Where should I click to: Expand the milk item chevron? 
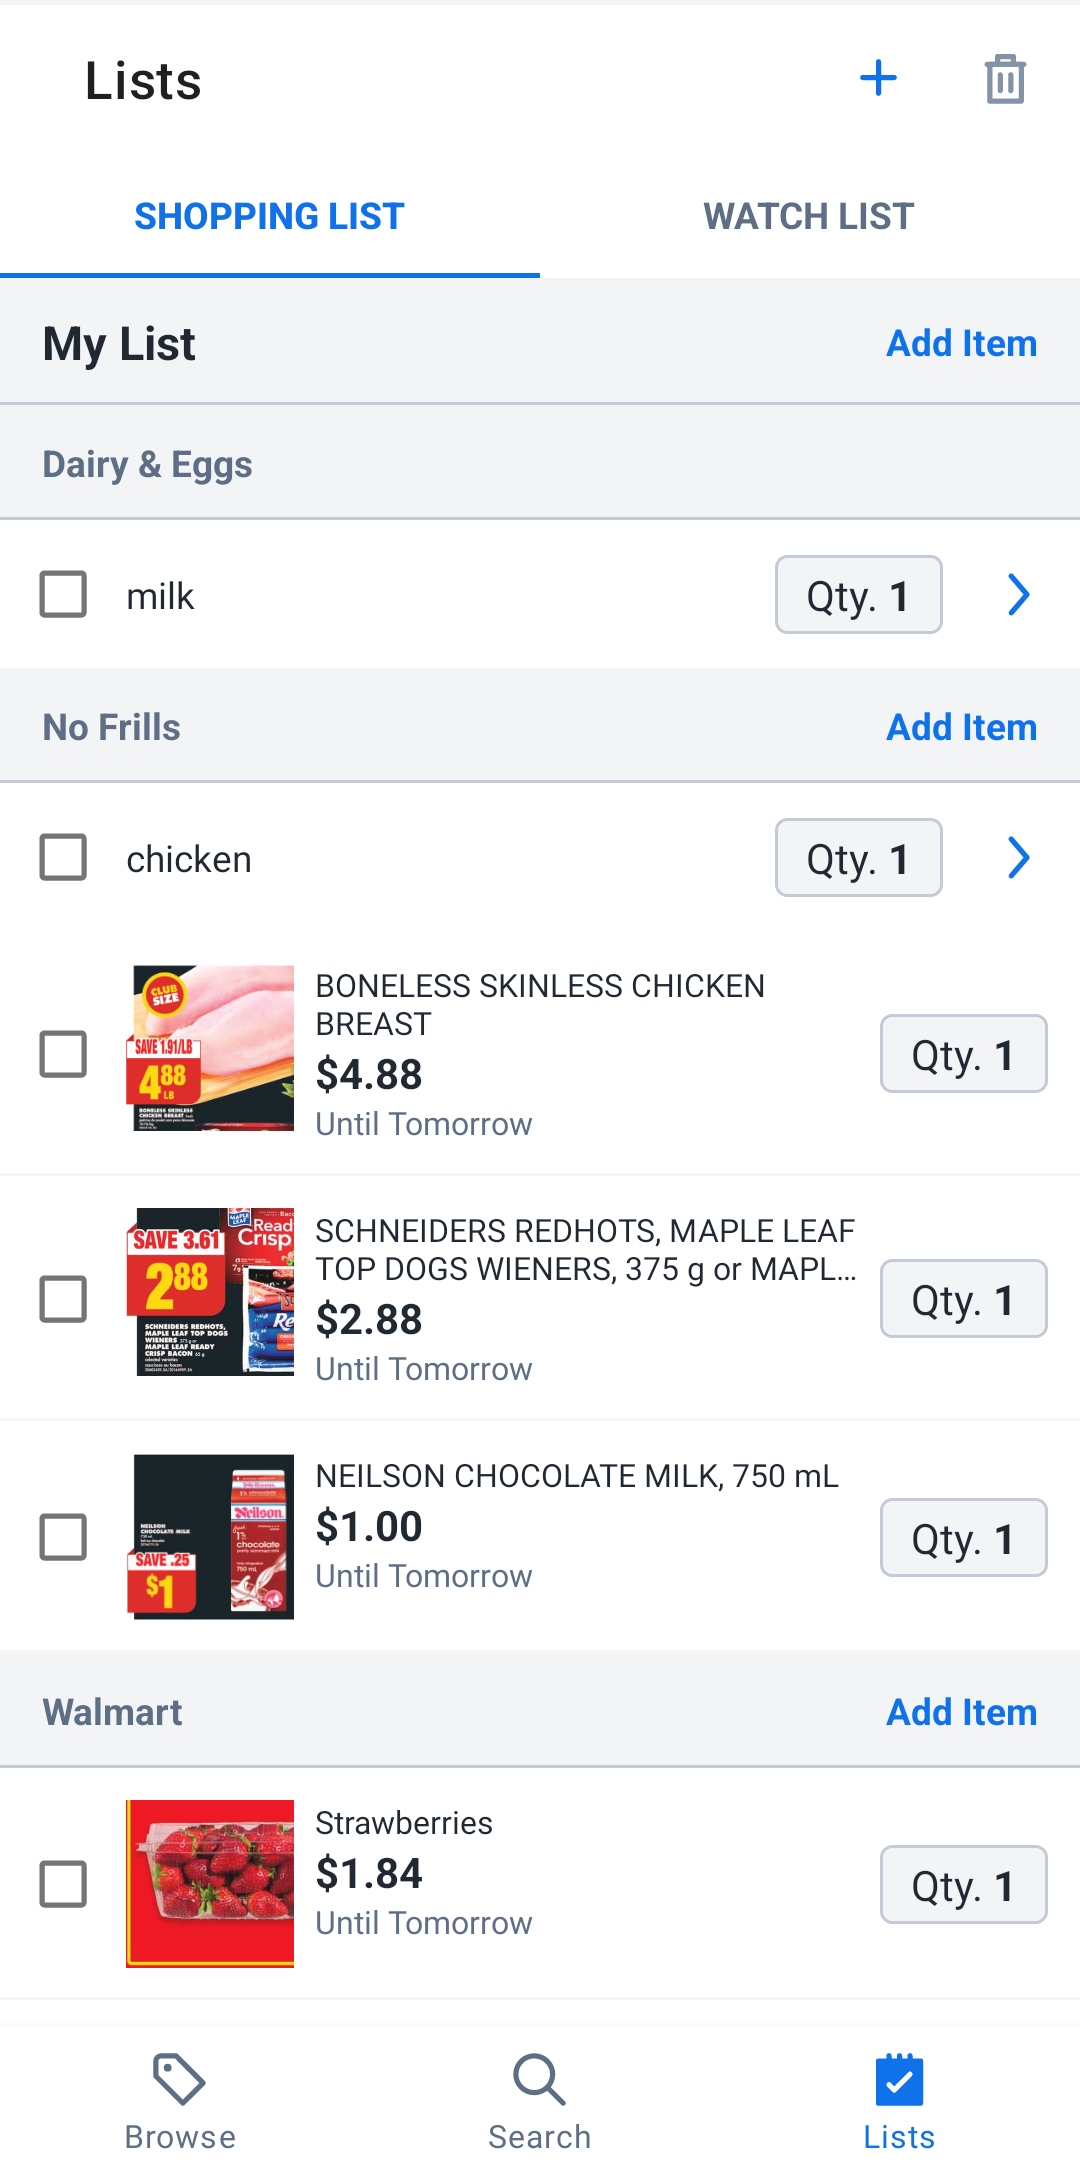tap(1018, 595)
